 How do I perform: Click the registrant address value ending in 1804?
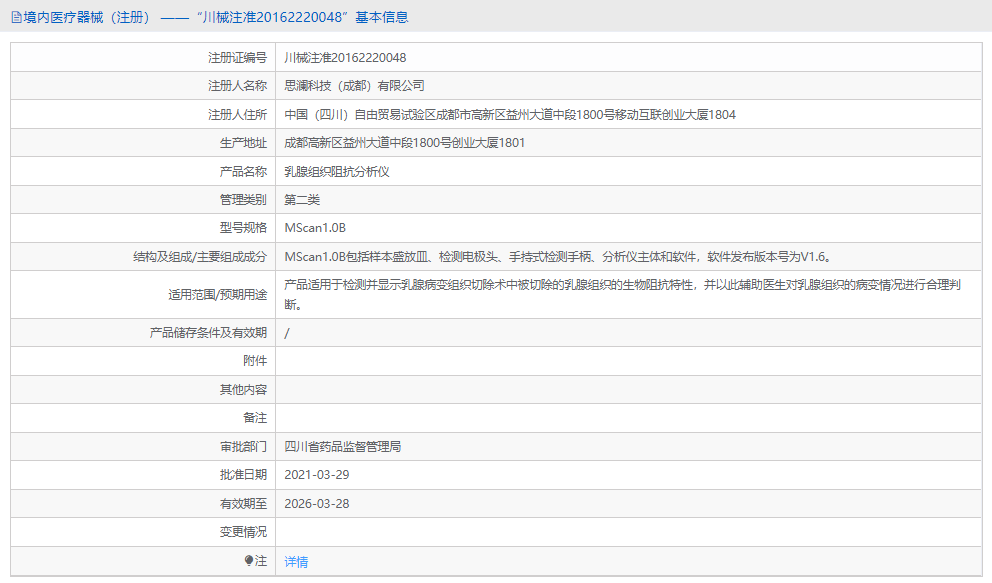pyautogui.click(x=510, y=114)
